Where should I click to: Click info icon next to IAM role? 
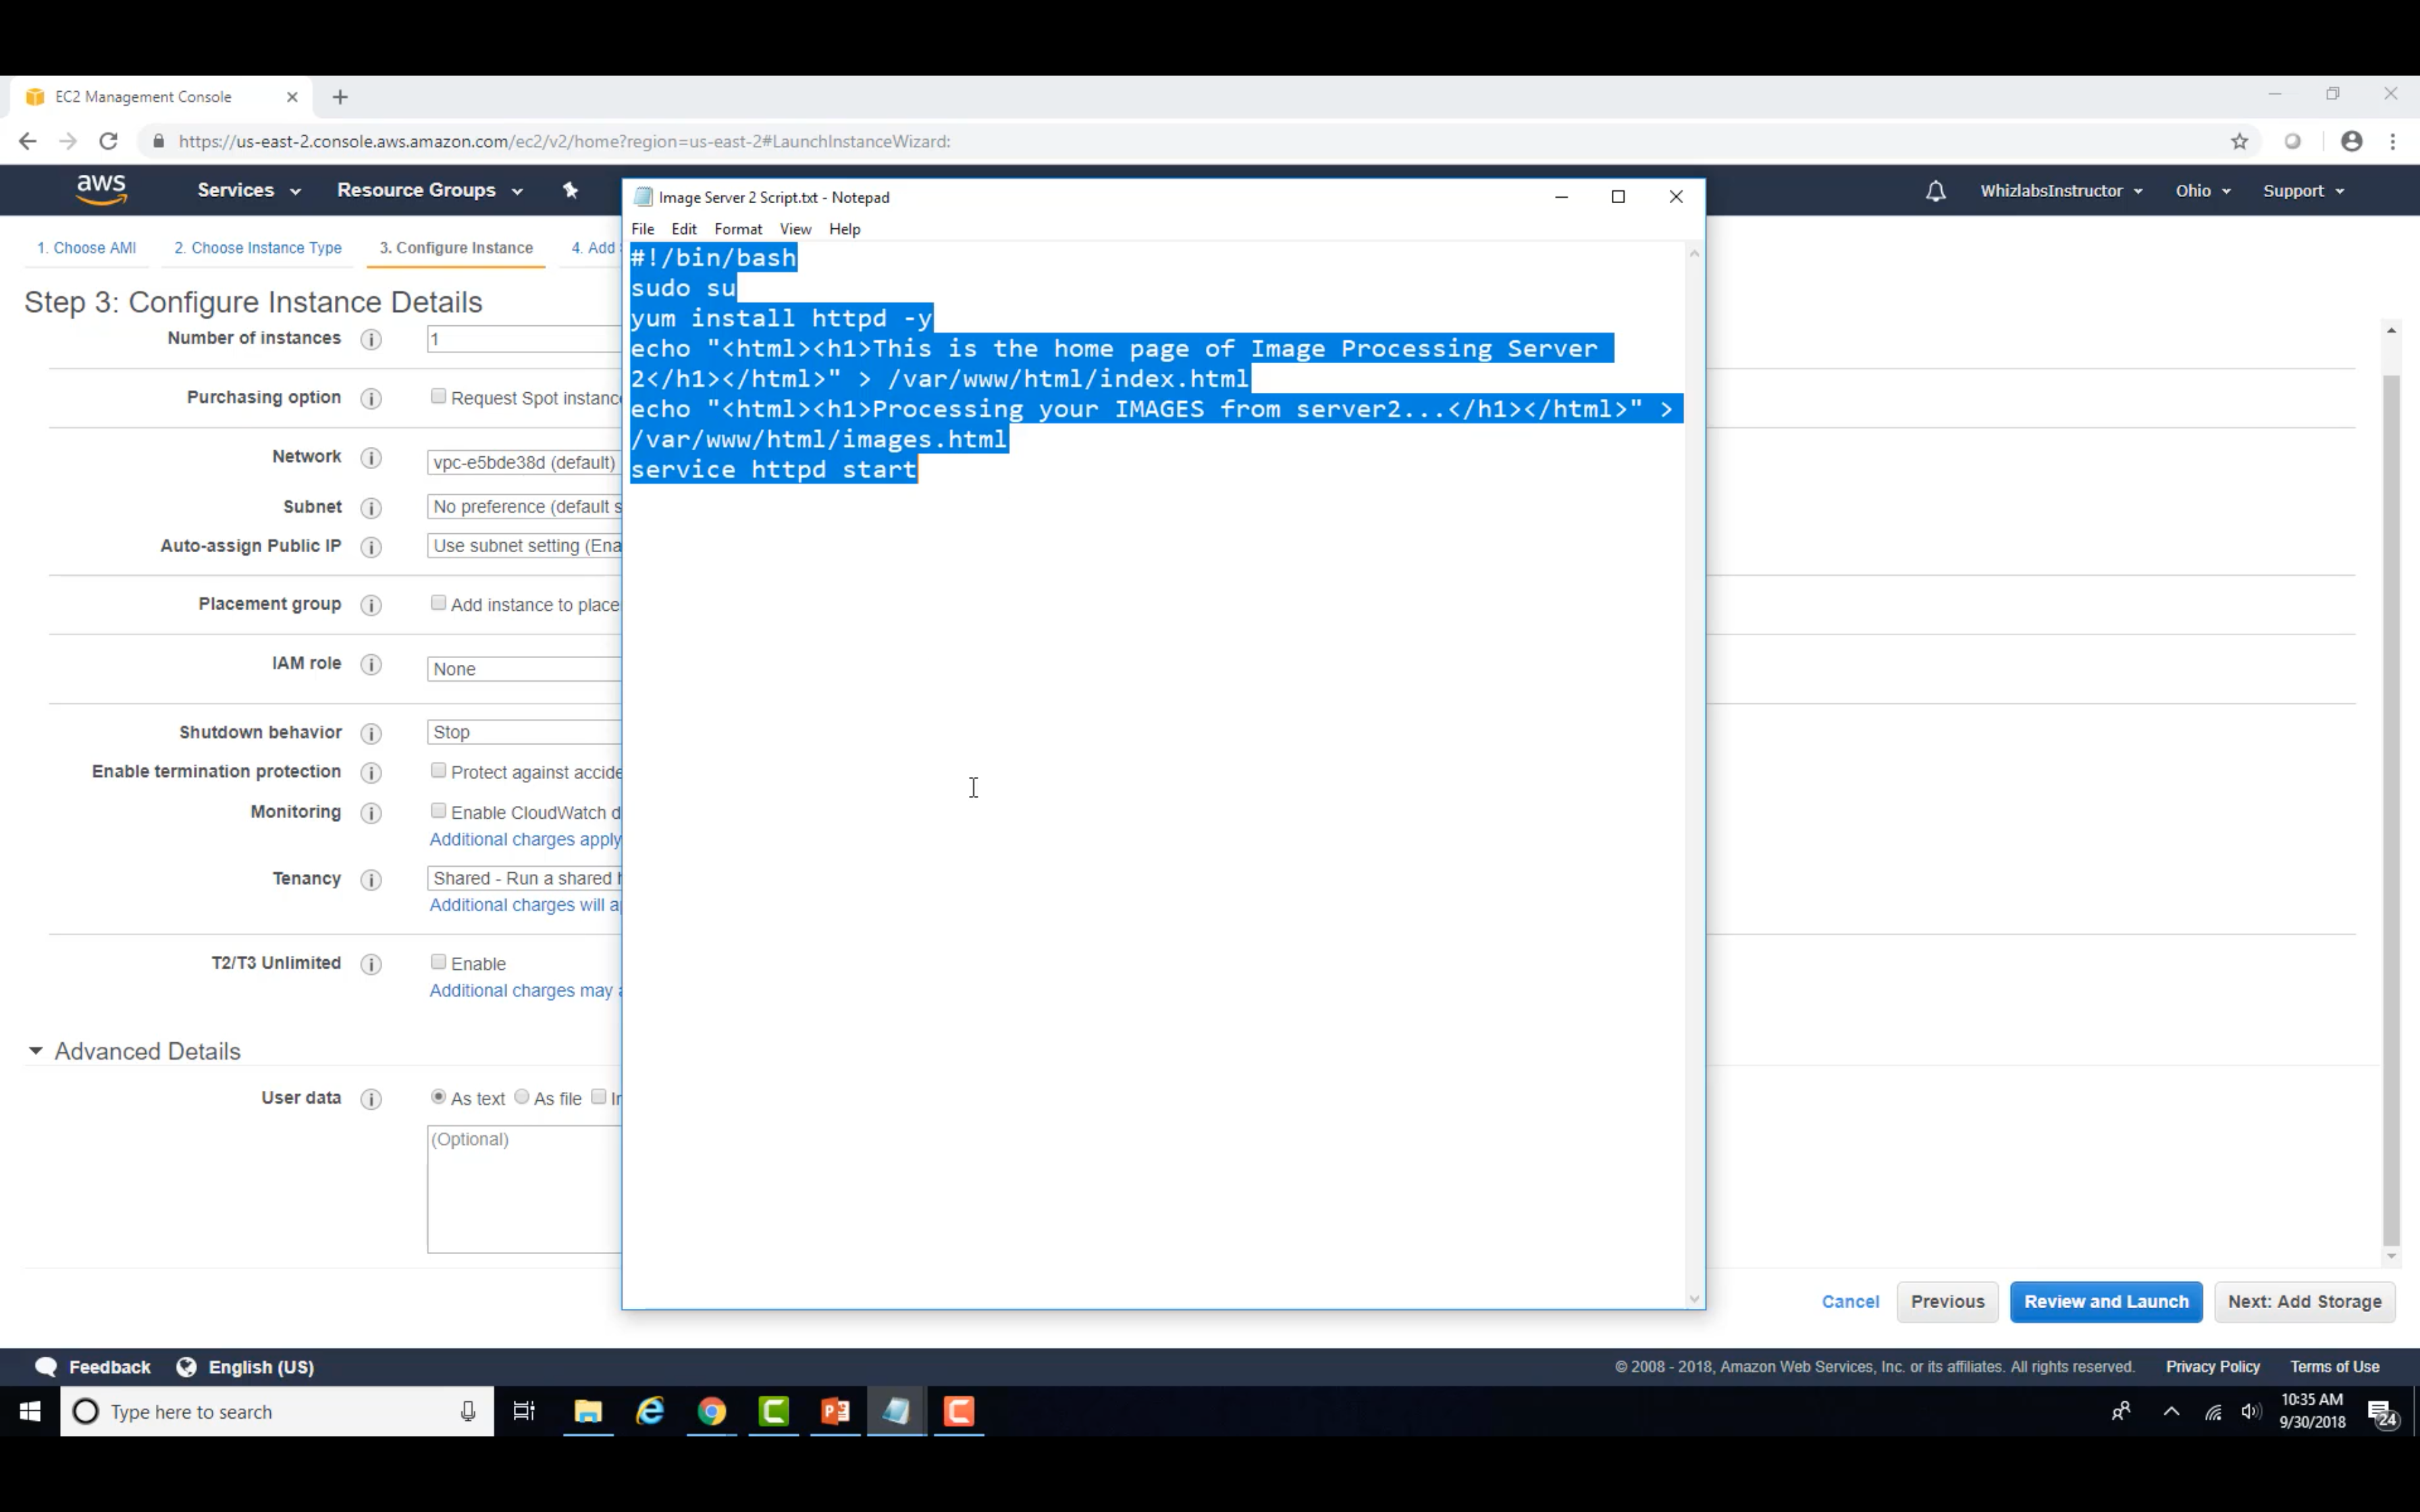pos(371,665)
